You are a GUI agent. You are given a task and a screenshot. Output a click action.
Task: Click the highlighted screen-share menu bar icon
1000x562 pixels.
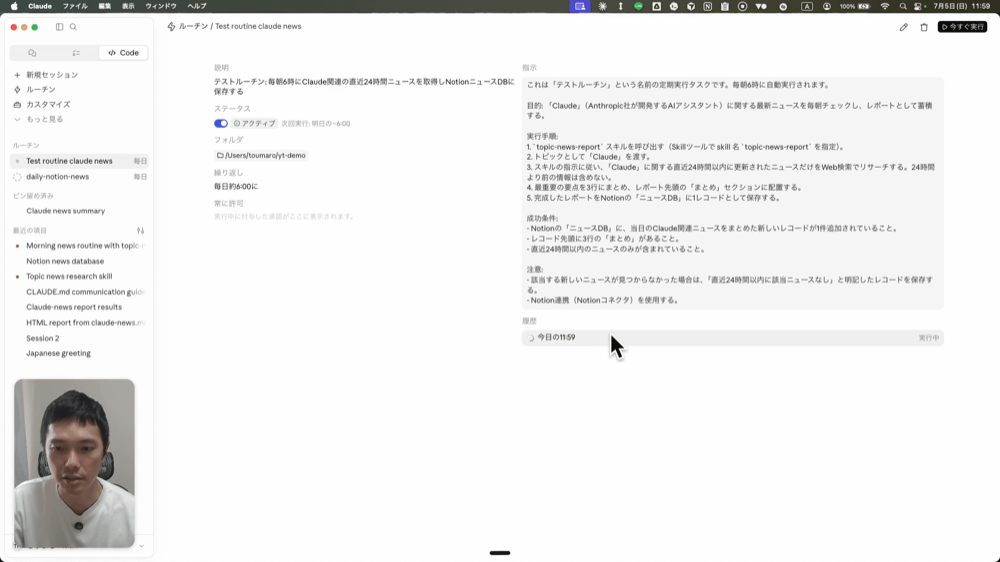pyautogui.click(x=580, y=6)
